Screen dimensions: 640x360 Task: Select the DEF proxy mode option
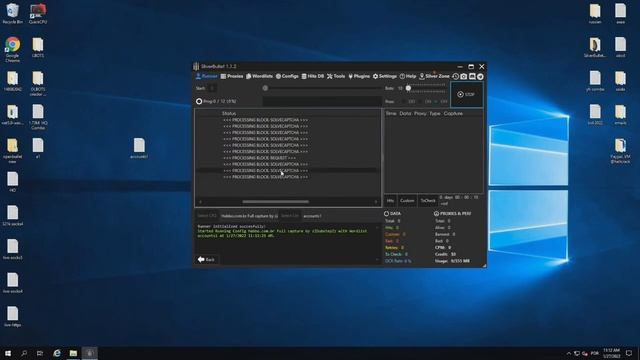coord(408,102)
